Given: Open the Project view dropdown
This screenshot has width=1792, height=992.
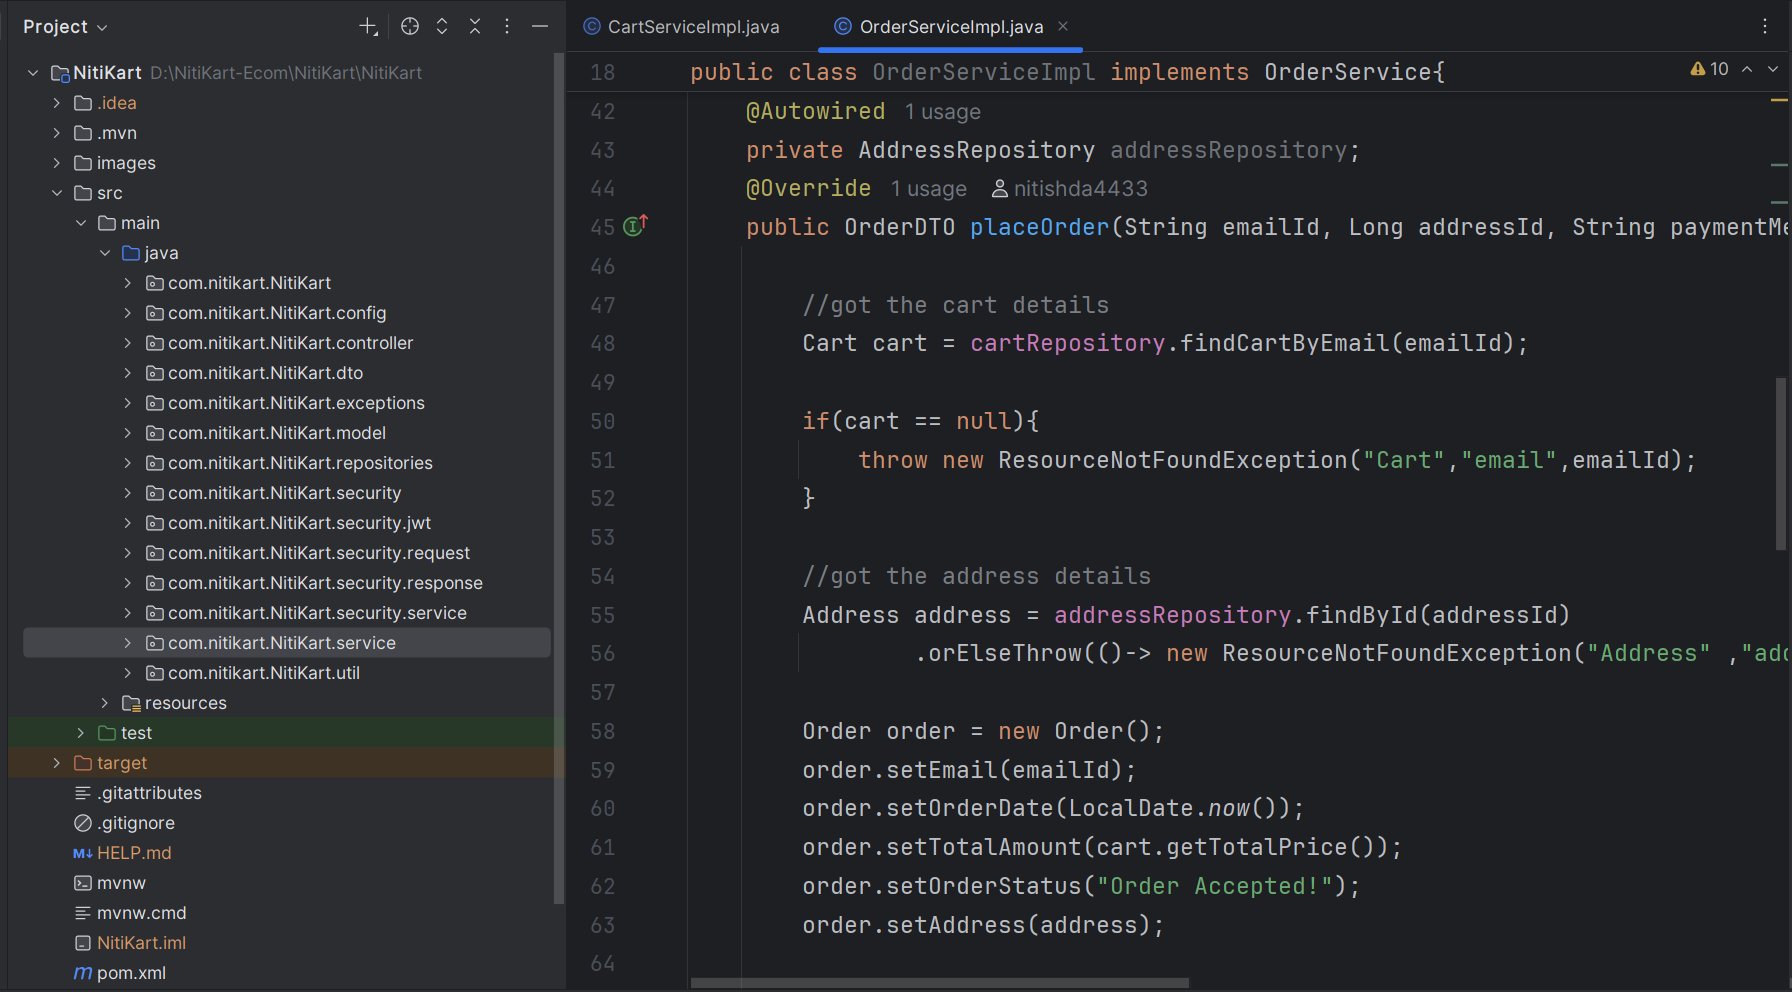Looking at the screenshot, I should [x=65, y=27].
